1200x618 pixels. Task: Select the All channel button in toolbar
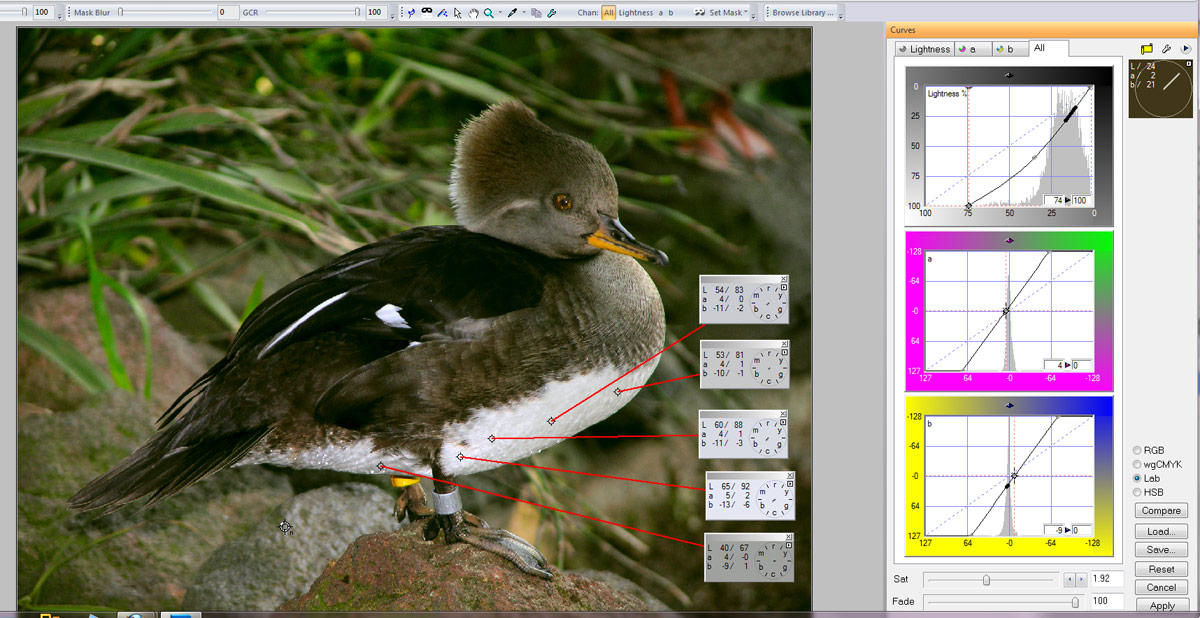[x=608, y=13]
